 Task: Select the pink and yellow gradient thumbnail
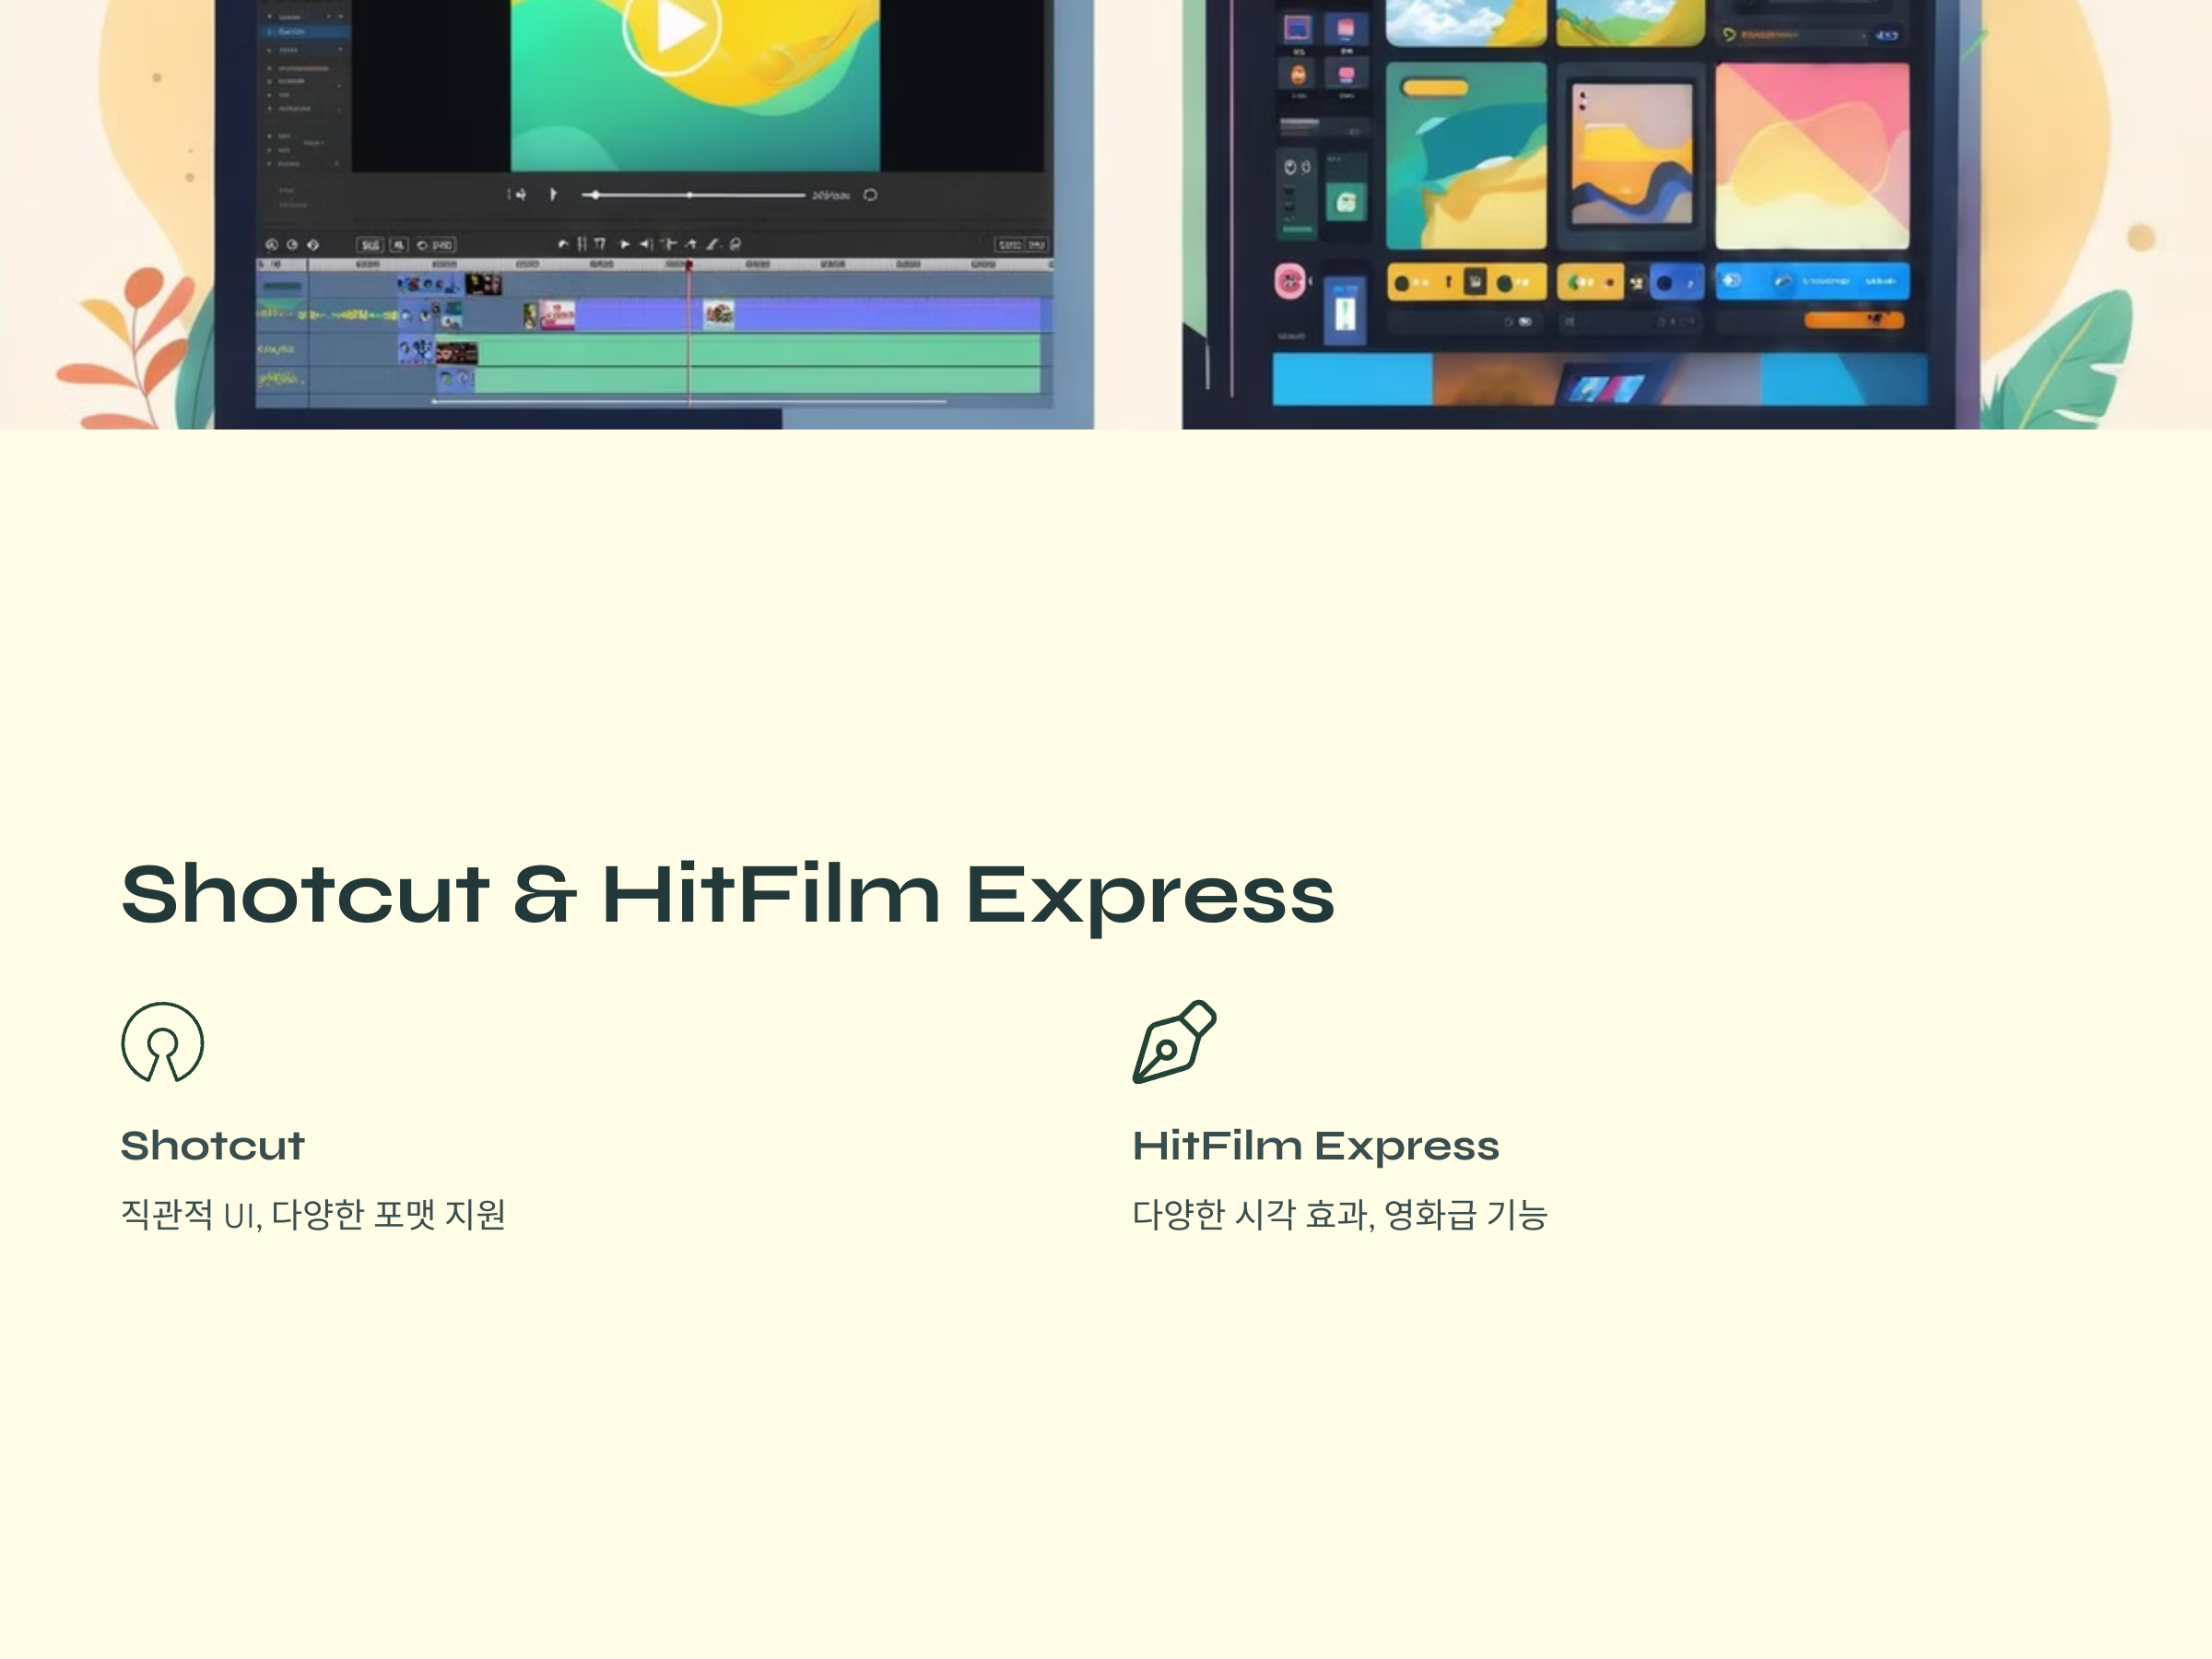(x=1811, y=156)
